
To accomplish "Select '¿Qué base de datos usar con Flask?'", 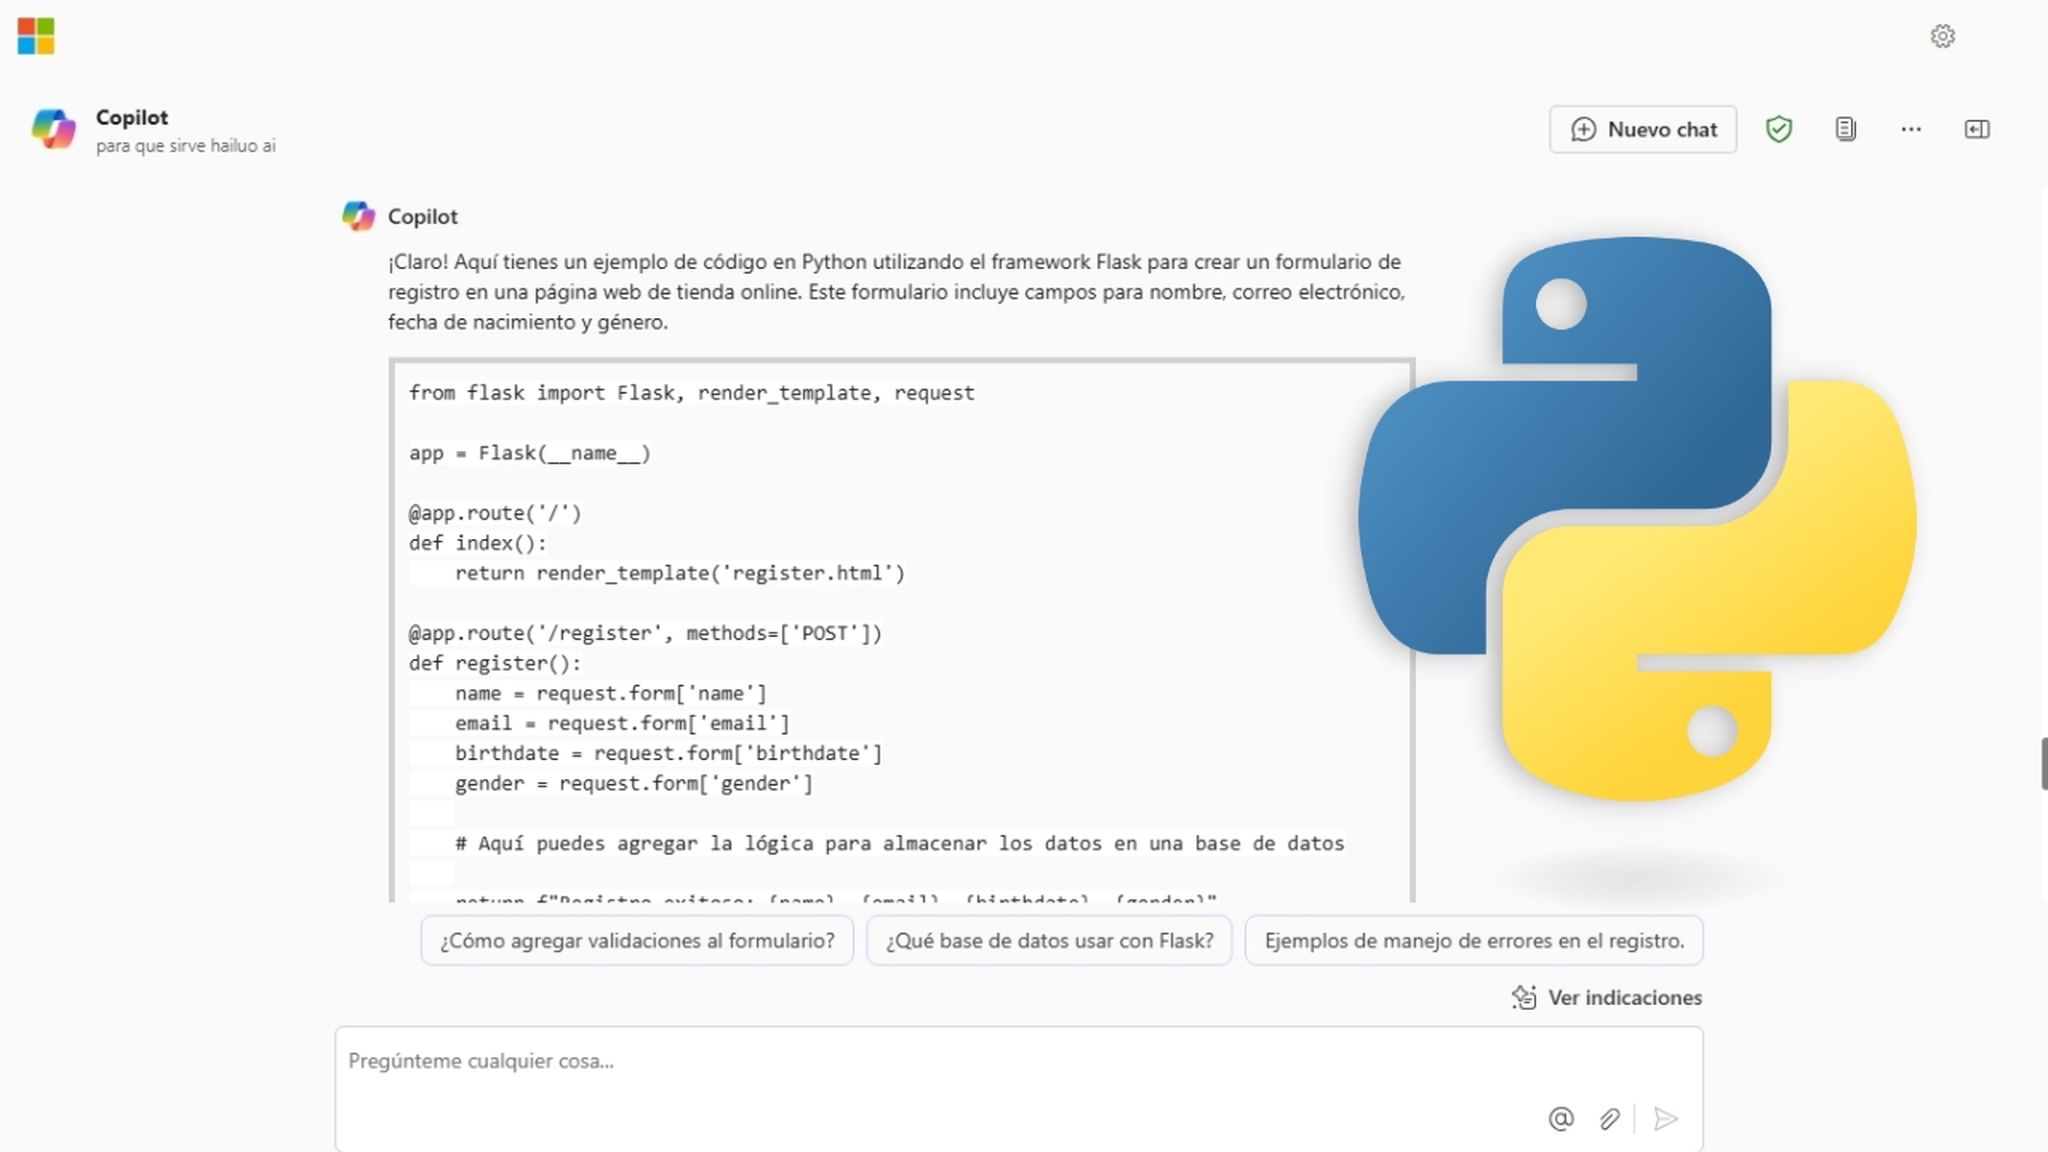I will pos(1048,940).
